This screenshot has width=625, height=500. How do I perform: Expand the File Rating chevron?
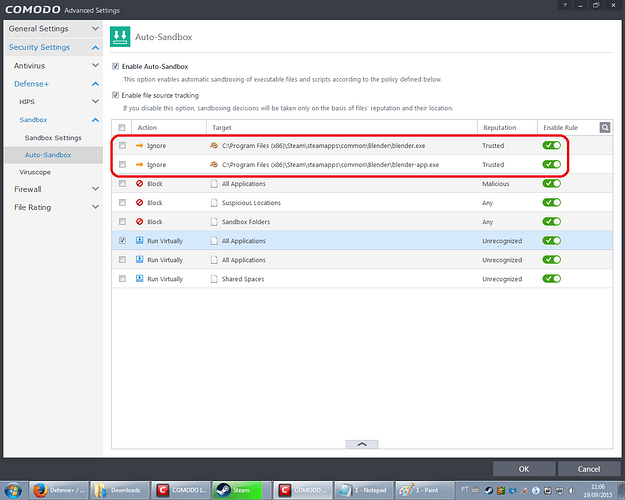(95, 207)
